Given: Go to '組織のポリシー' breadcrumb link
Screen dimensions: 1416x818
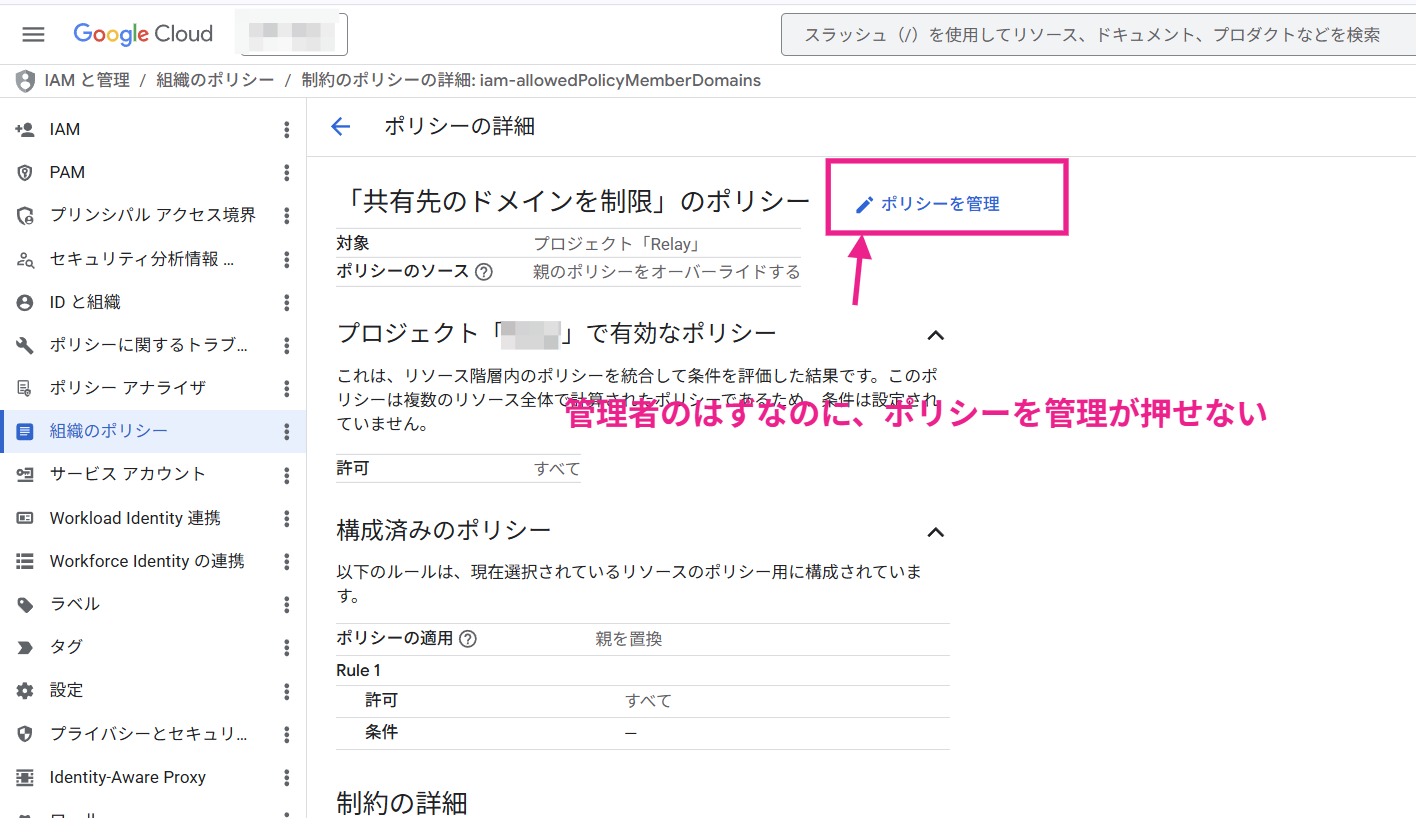Looking at the screenshot, I should pyautogui.click(x=215, y=80).
